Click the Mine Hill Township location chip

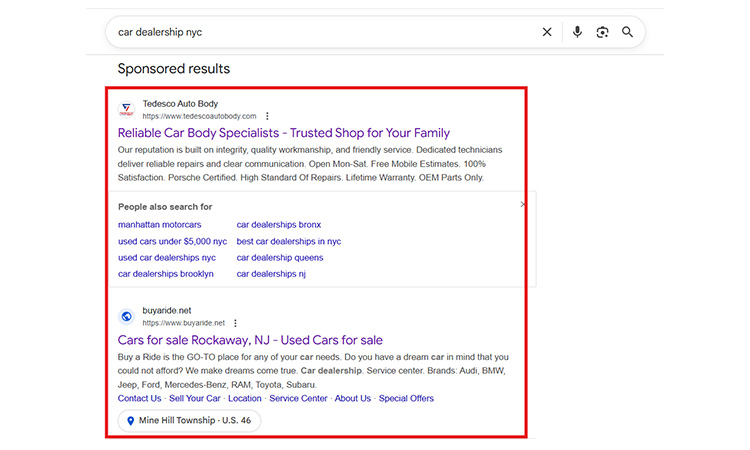coord(189,421)
